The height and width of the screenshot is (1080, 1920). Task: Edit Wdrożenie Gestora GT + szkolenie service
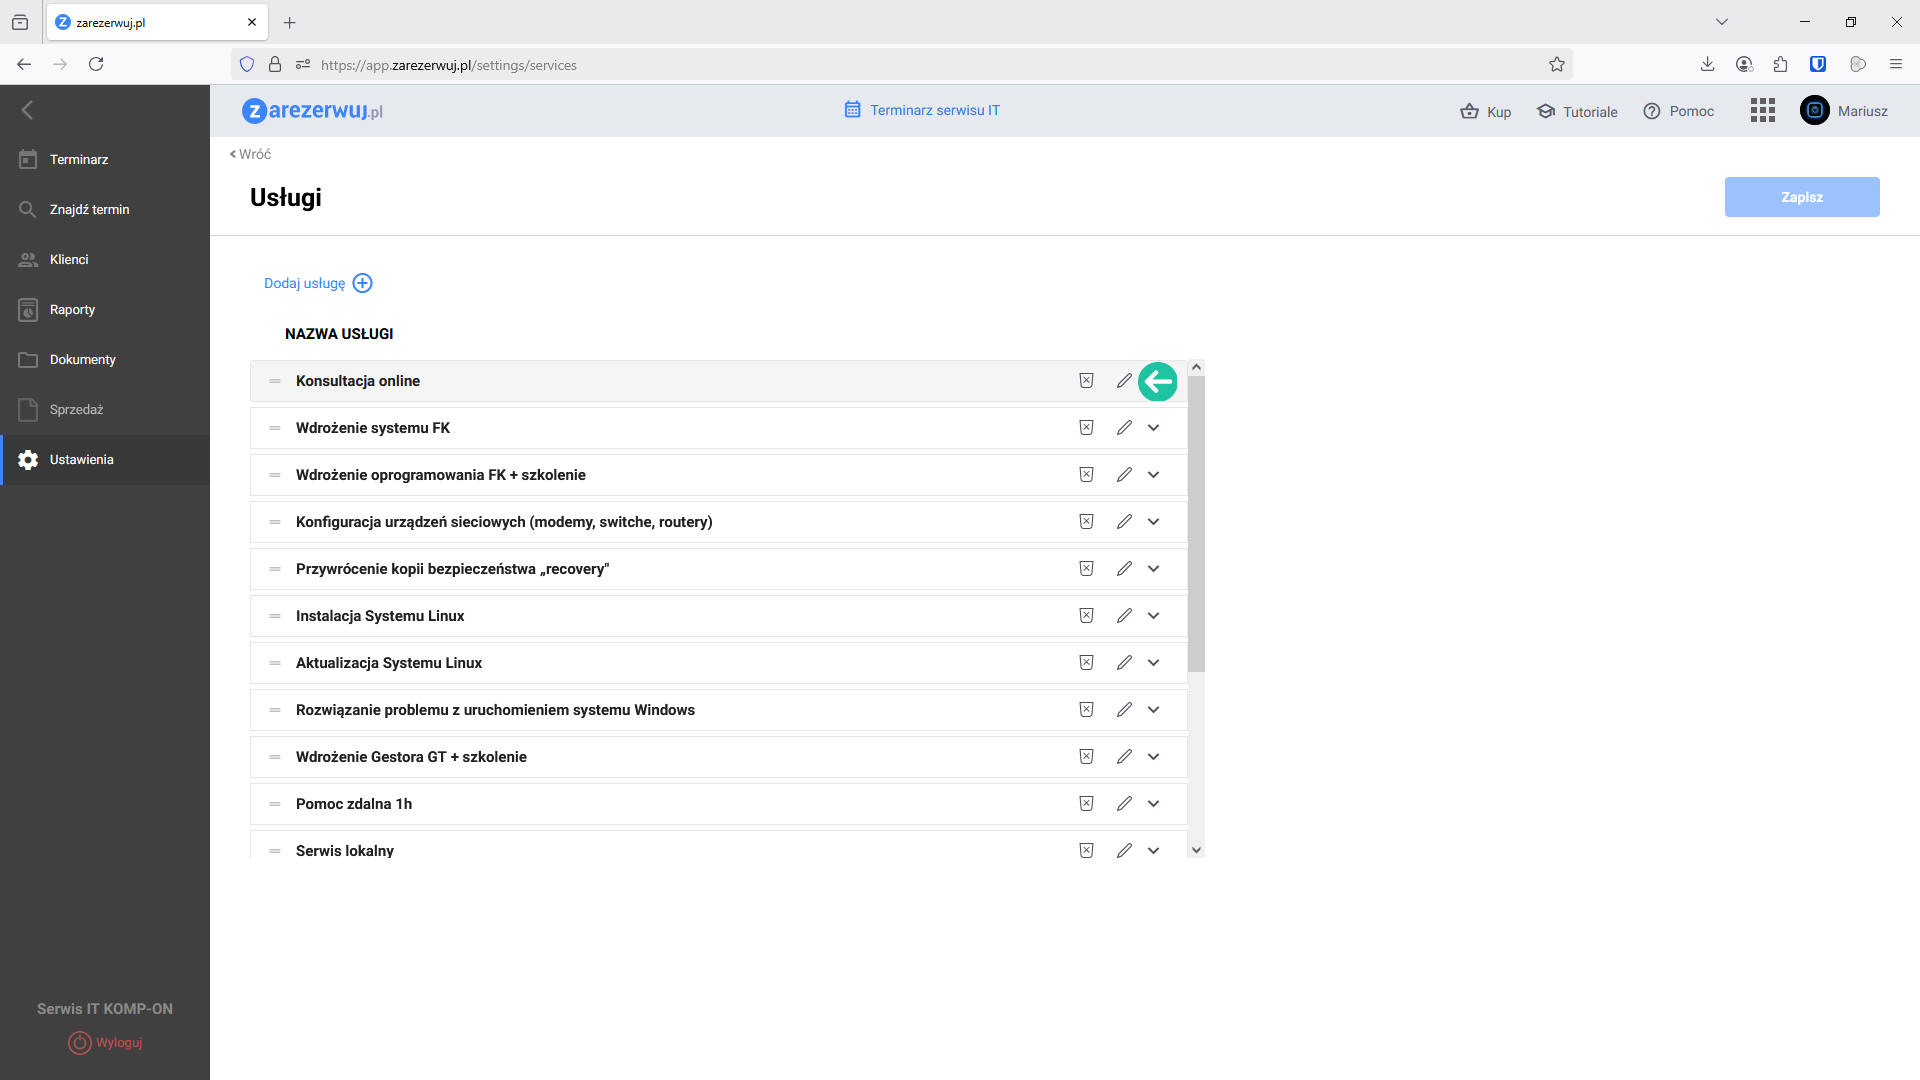tap(1124, 757)
